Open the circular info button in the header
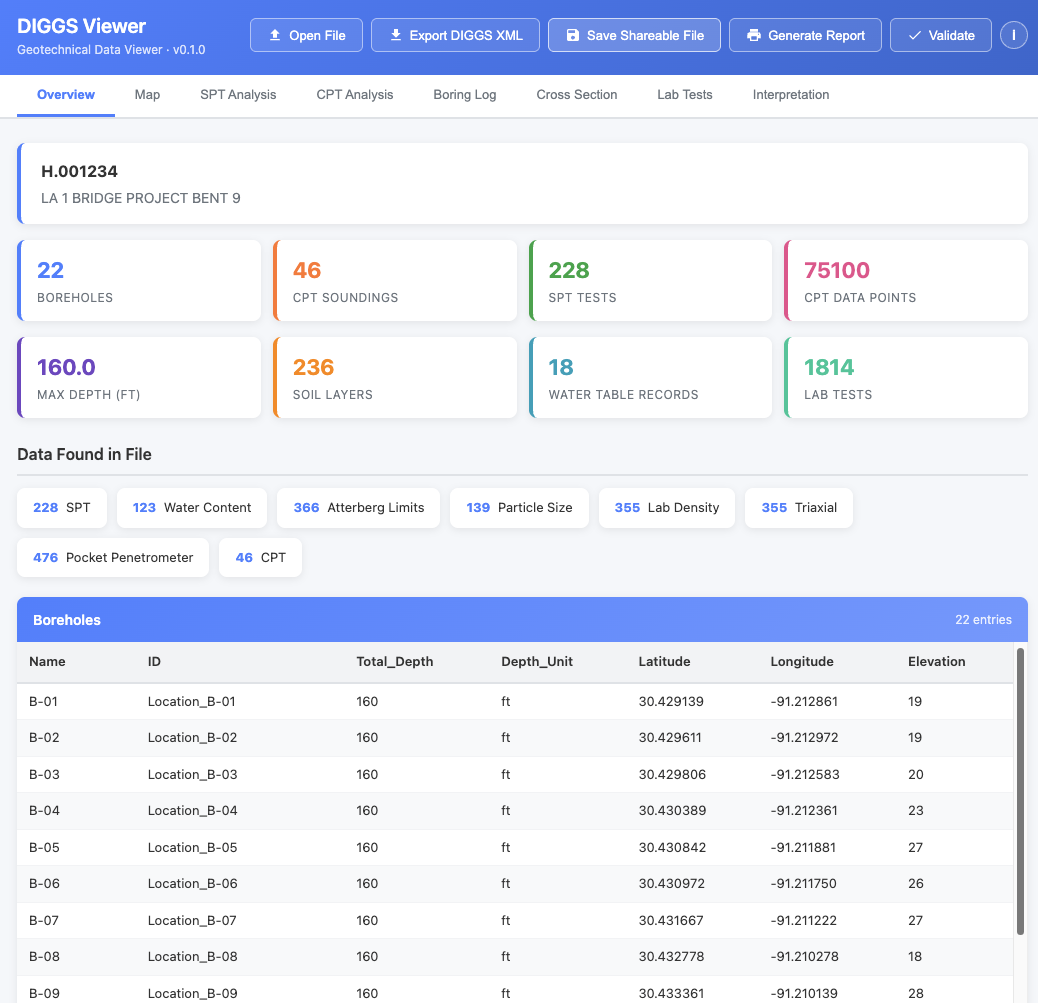The height and width of the screenshot is (1003, 1038). coord(1013,35)
